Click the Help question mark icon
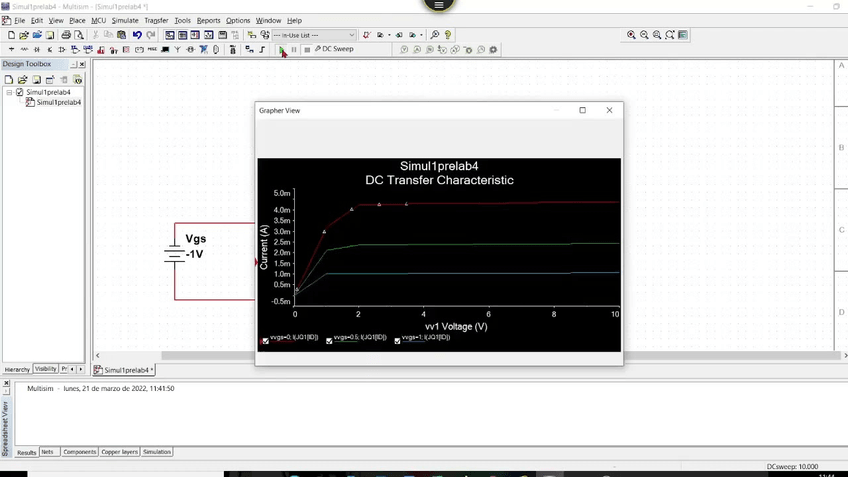The image size is (848, 477). coord(448,35)
